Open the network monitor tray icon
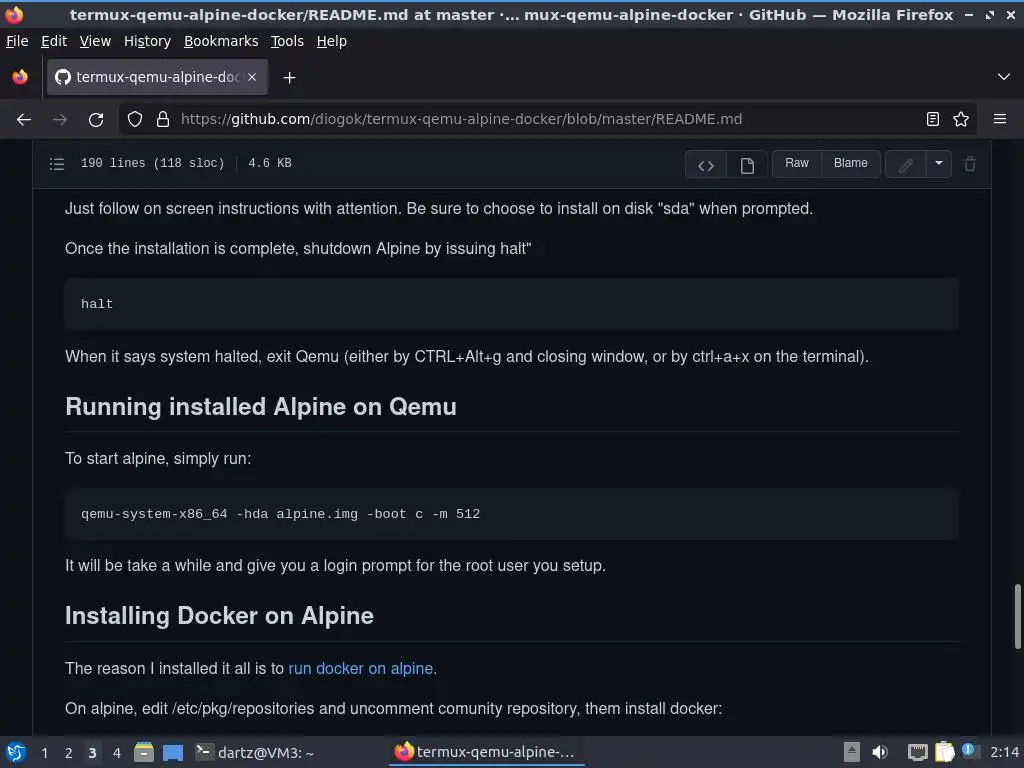1024x768 pixels. [x=918, y=752]
